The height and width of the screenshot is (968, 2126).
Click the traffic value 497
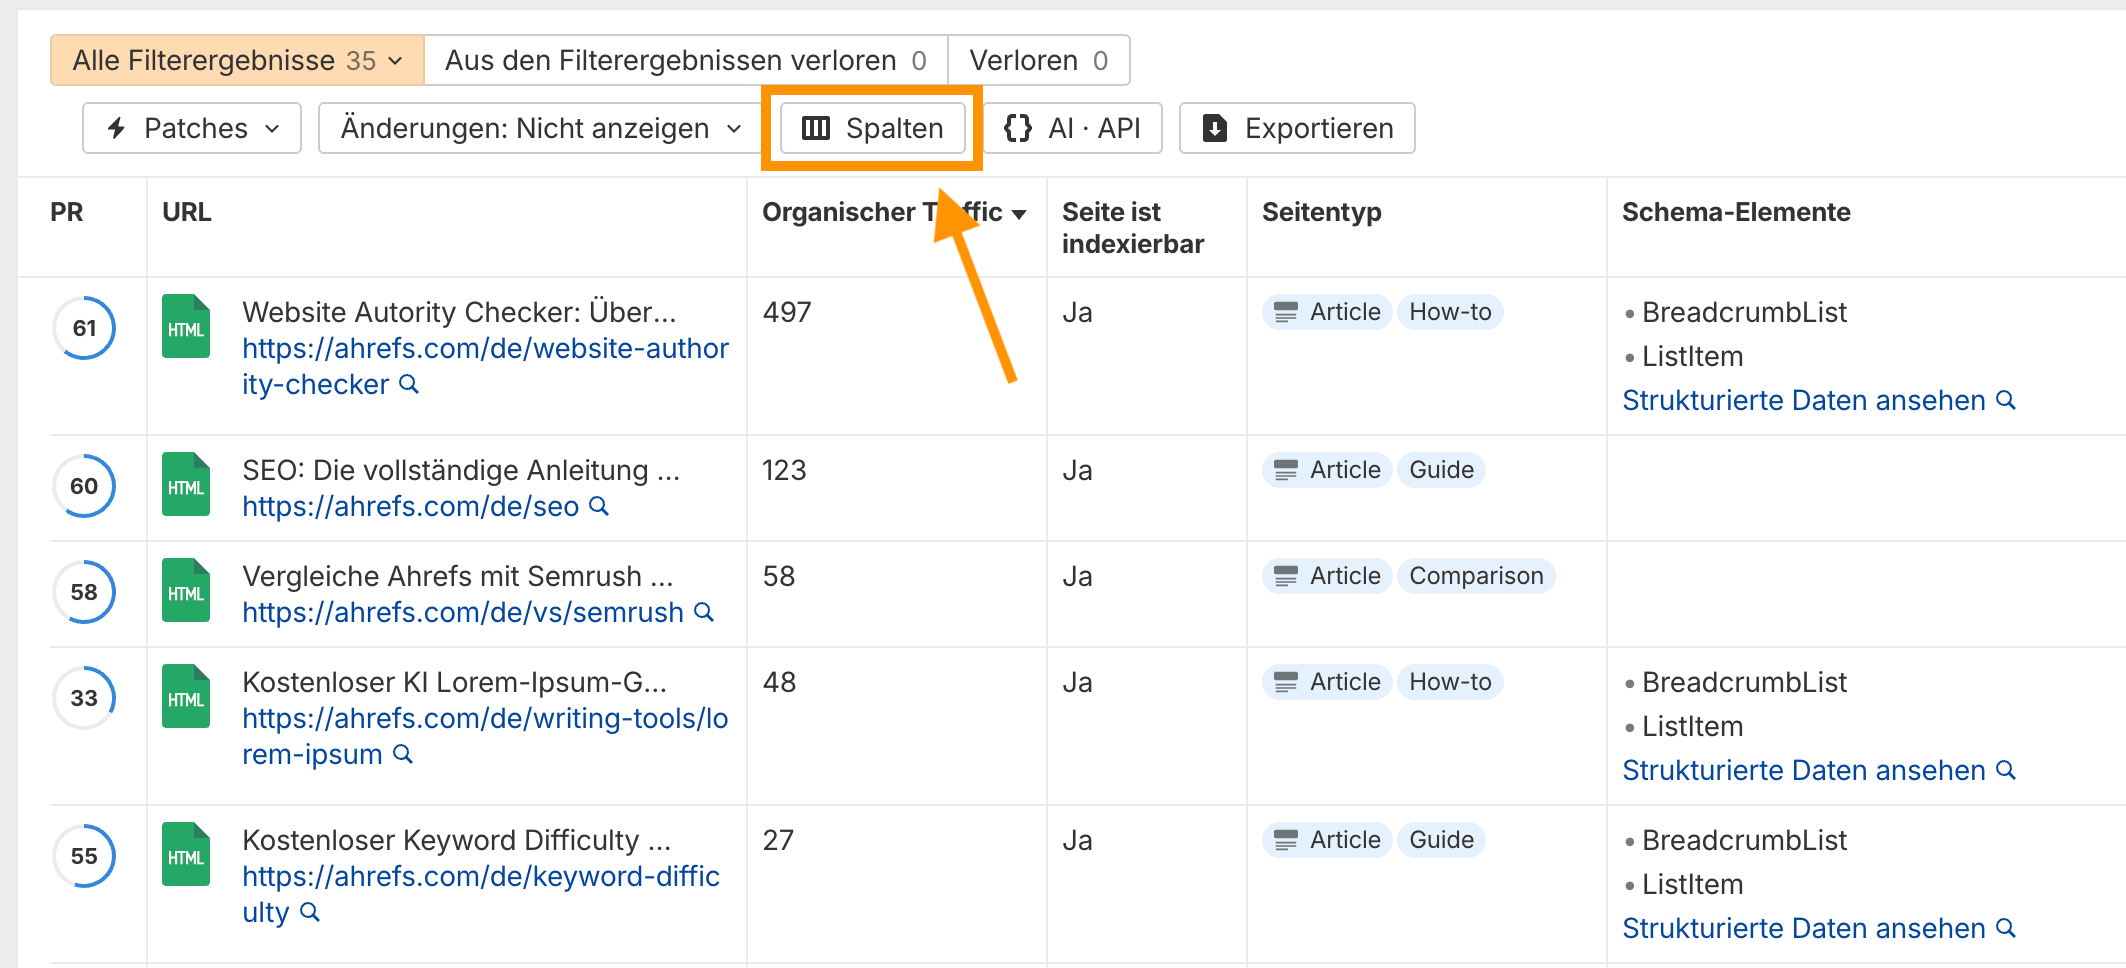(787, 312)
